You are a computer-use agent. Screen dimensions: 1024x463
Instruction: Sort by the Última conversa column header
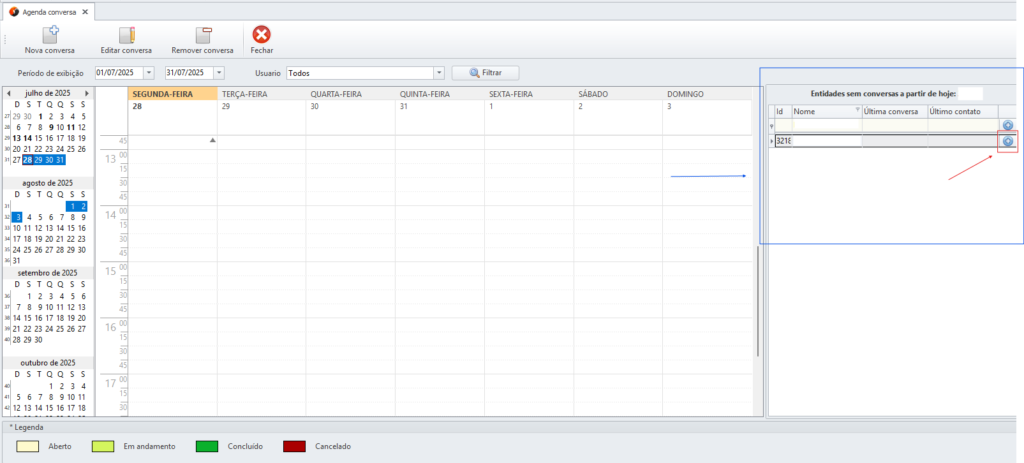(x=893, y=112)
